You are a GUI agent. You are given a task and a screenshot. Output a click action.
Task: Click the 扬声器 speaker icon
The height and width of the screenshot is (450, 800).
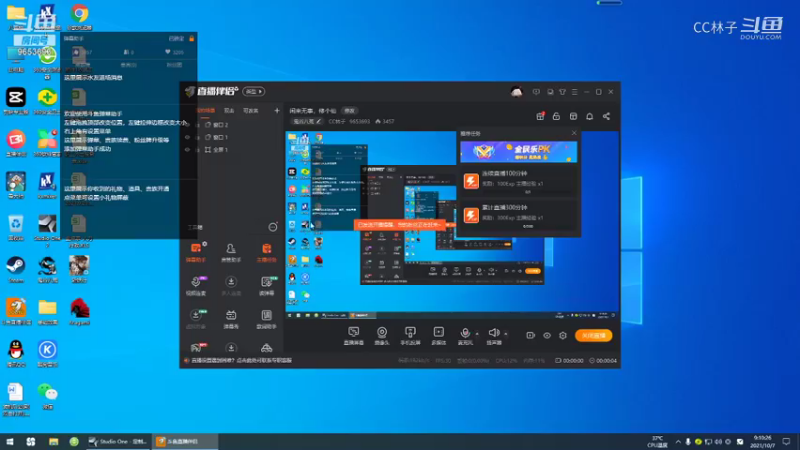[494, 336]
